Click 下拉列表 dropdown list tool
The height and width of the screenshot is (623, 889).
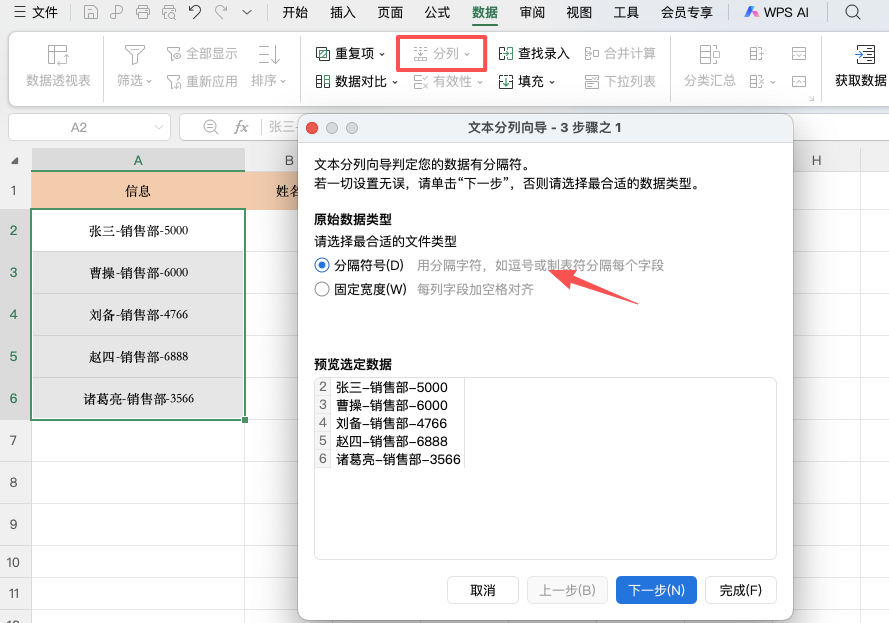pos(620,82)
